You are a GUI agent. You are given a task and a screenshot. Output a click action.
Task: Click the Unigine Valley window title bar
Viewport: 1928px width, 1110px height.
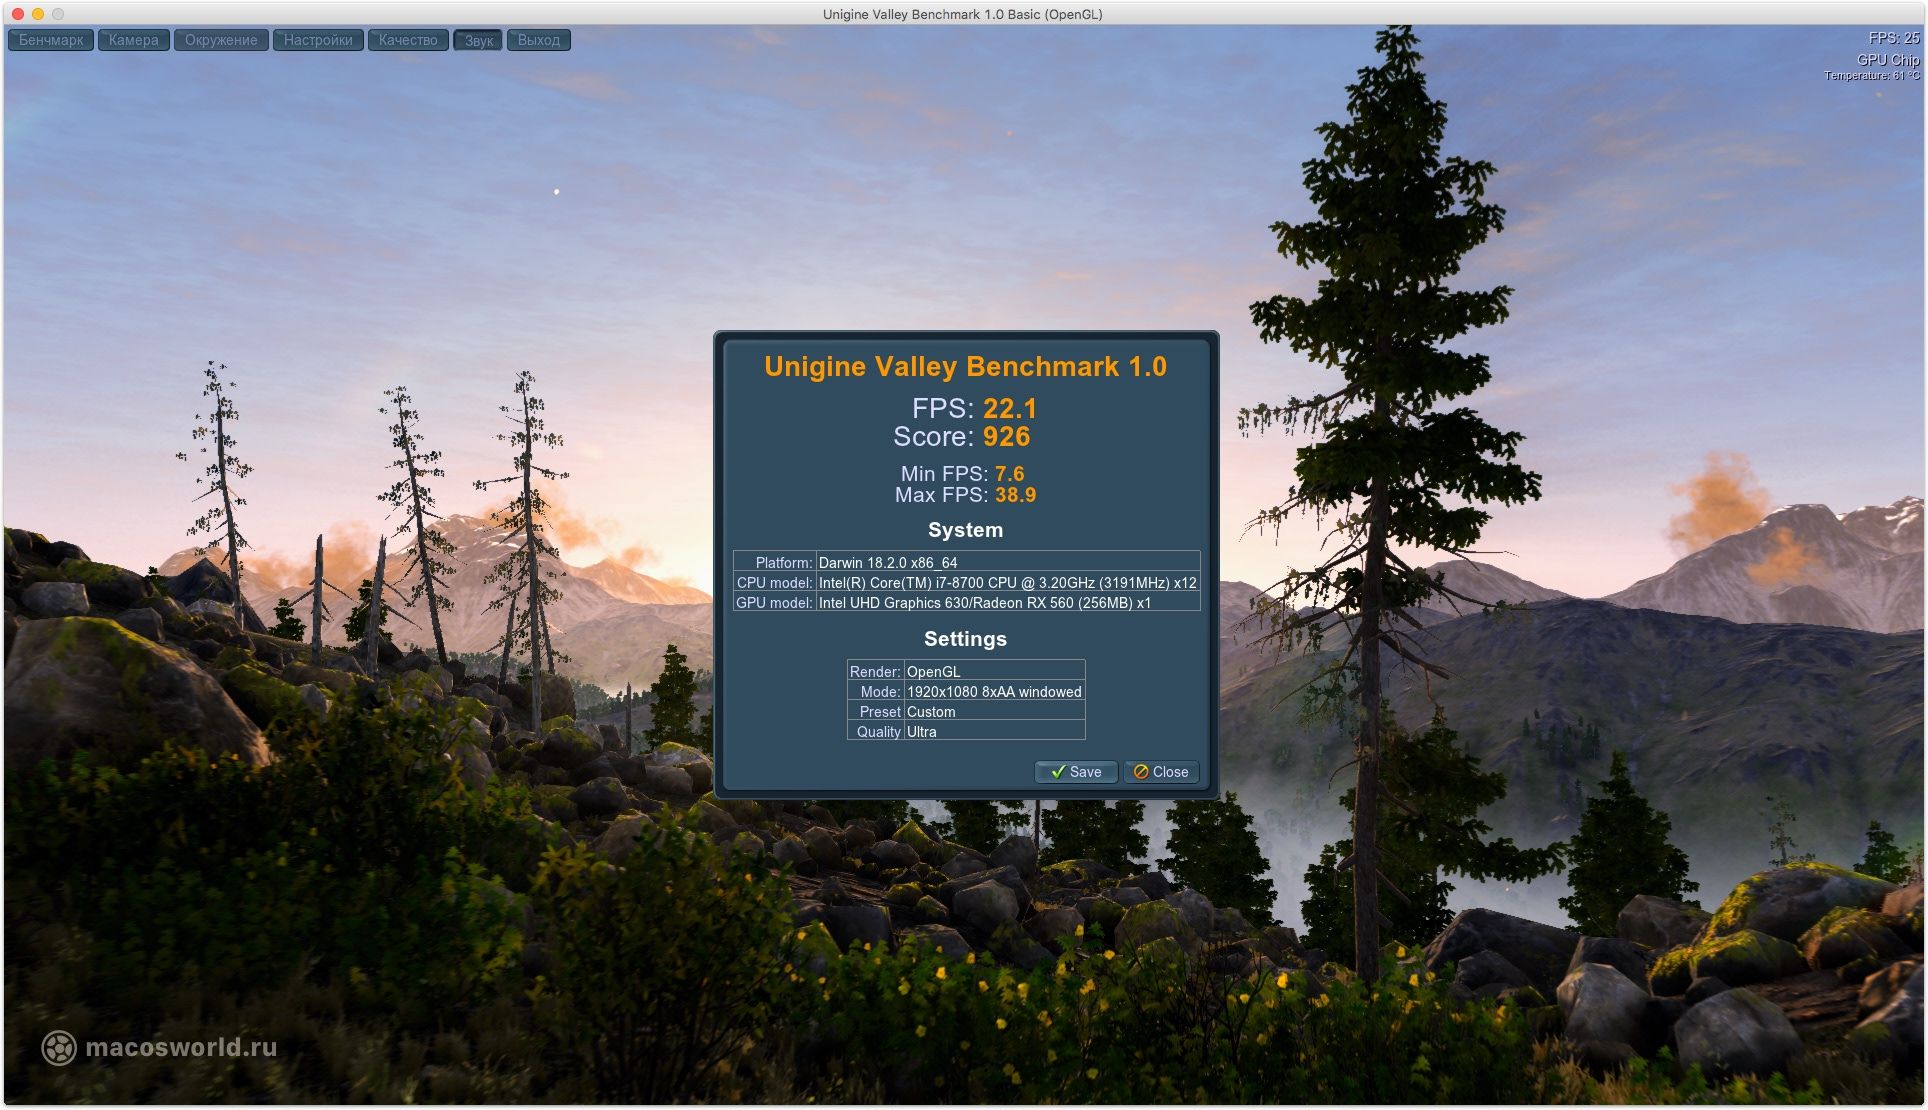pyautogui.click(x=962, y=14)
